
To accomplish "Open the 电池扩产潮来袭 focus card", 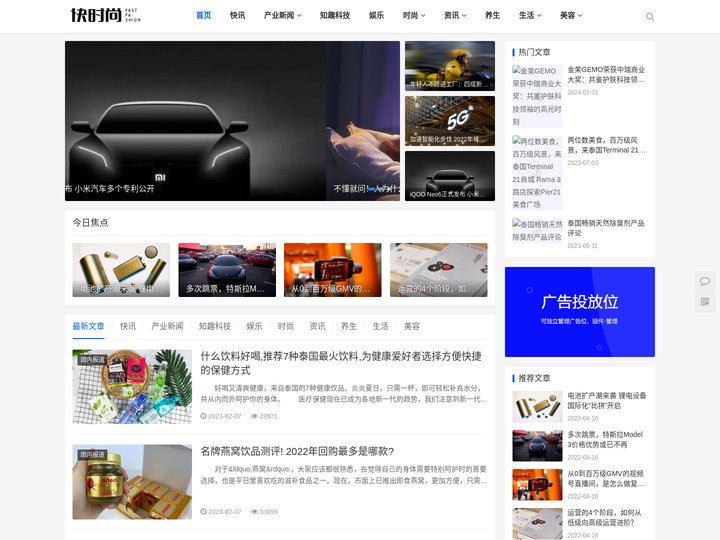I will click(x=121, y=270).
